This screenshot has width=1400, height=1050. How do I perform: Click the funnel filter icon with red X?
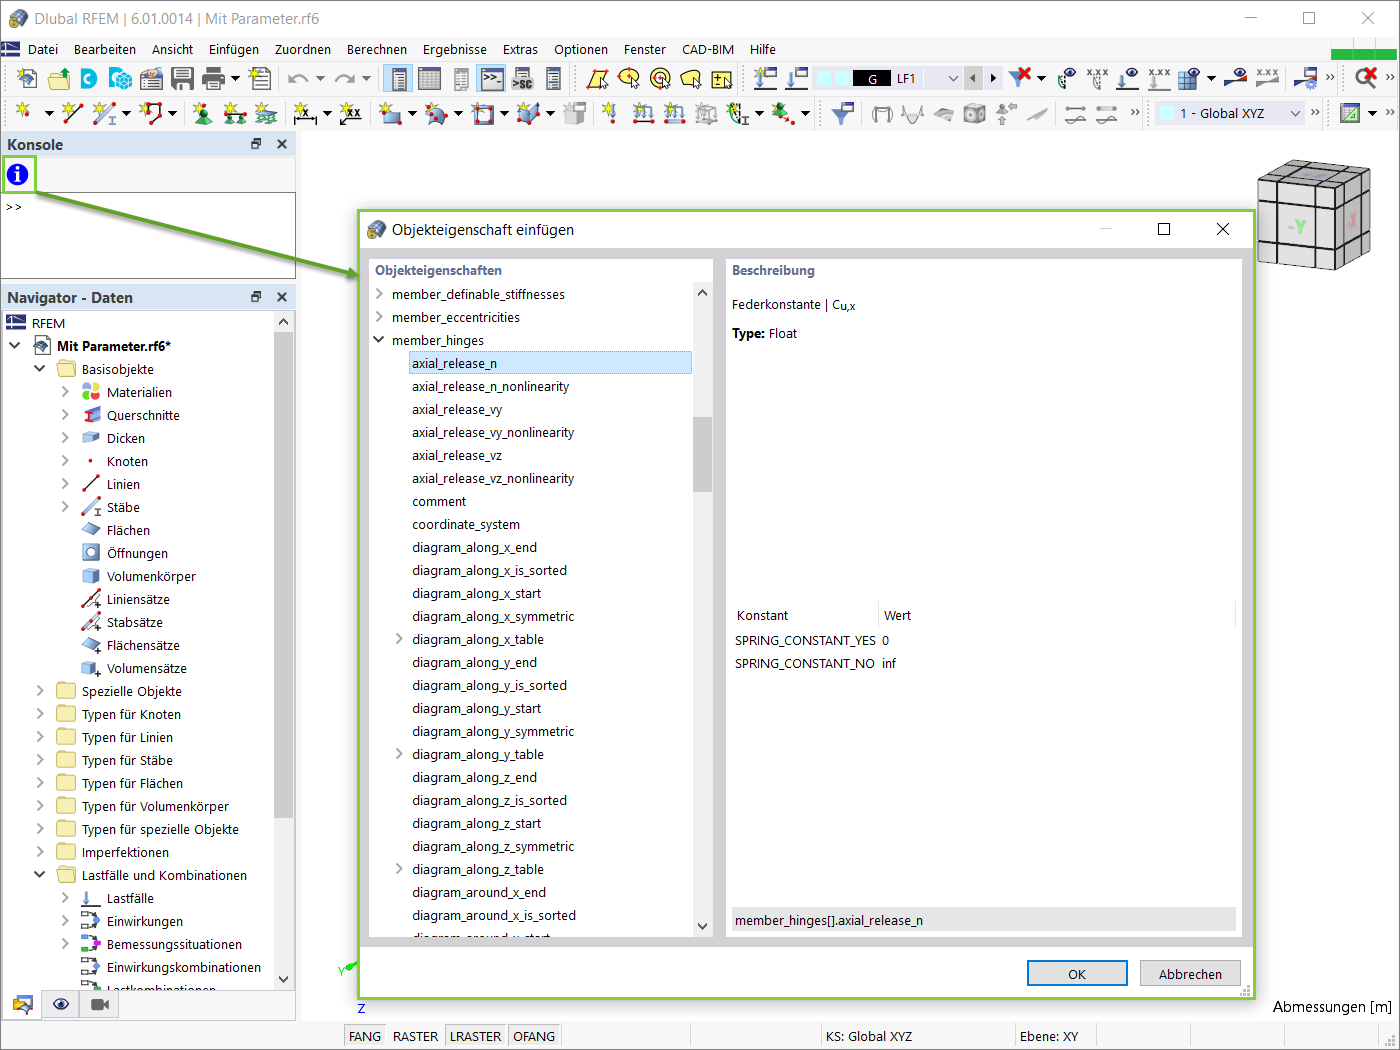tap(1020, 78)
